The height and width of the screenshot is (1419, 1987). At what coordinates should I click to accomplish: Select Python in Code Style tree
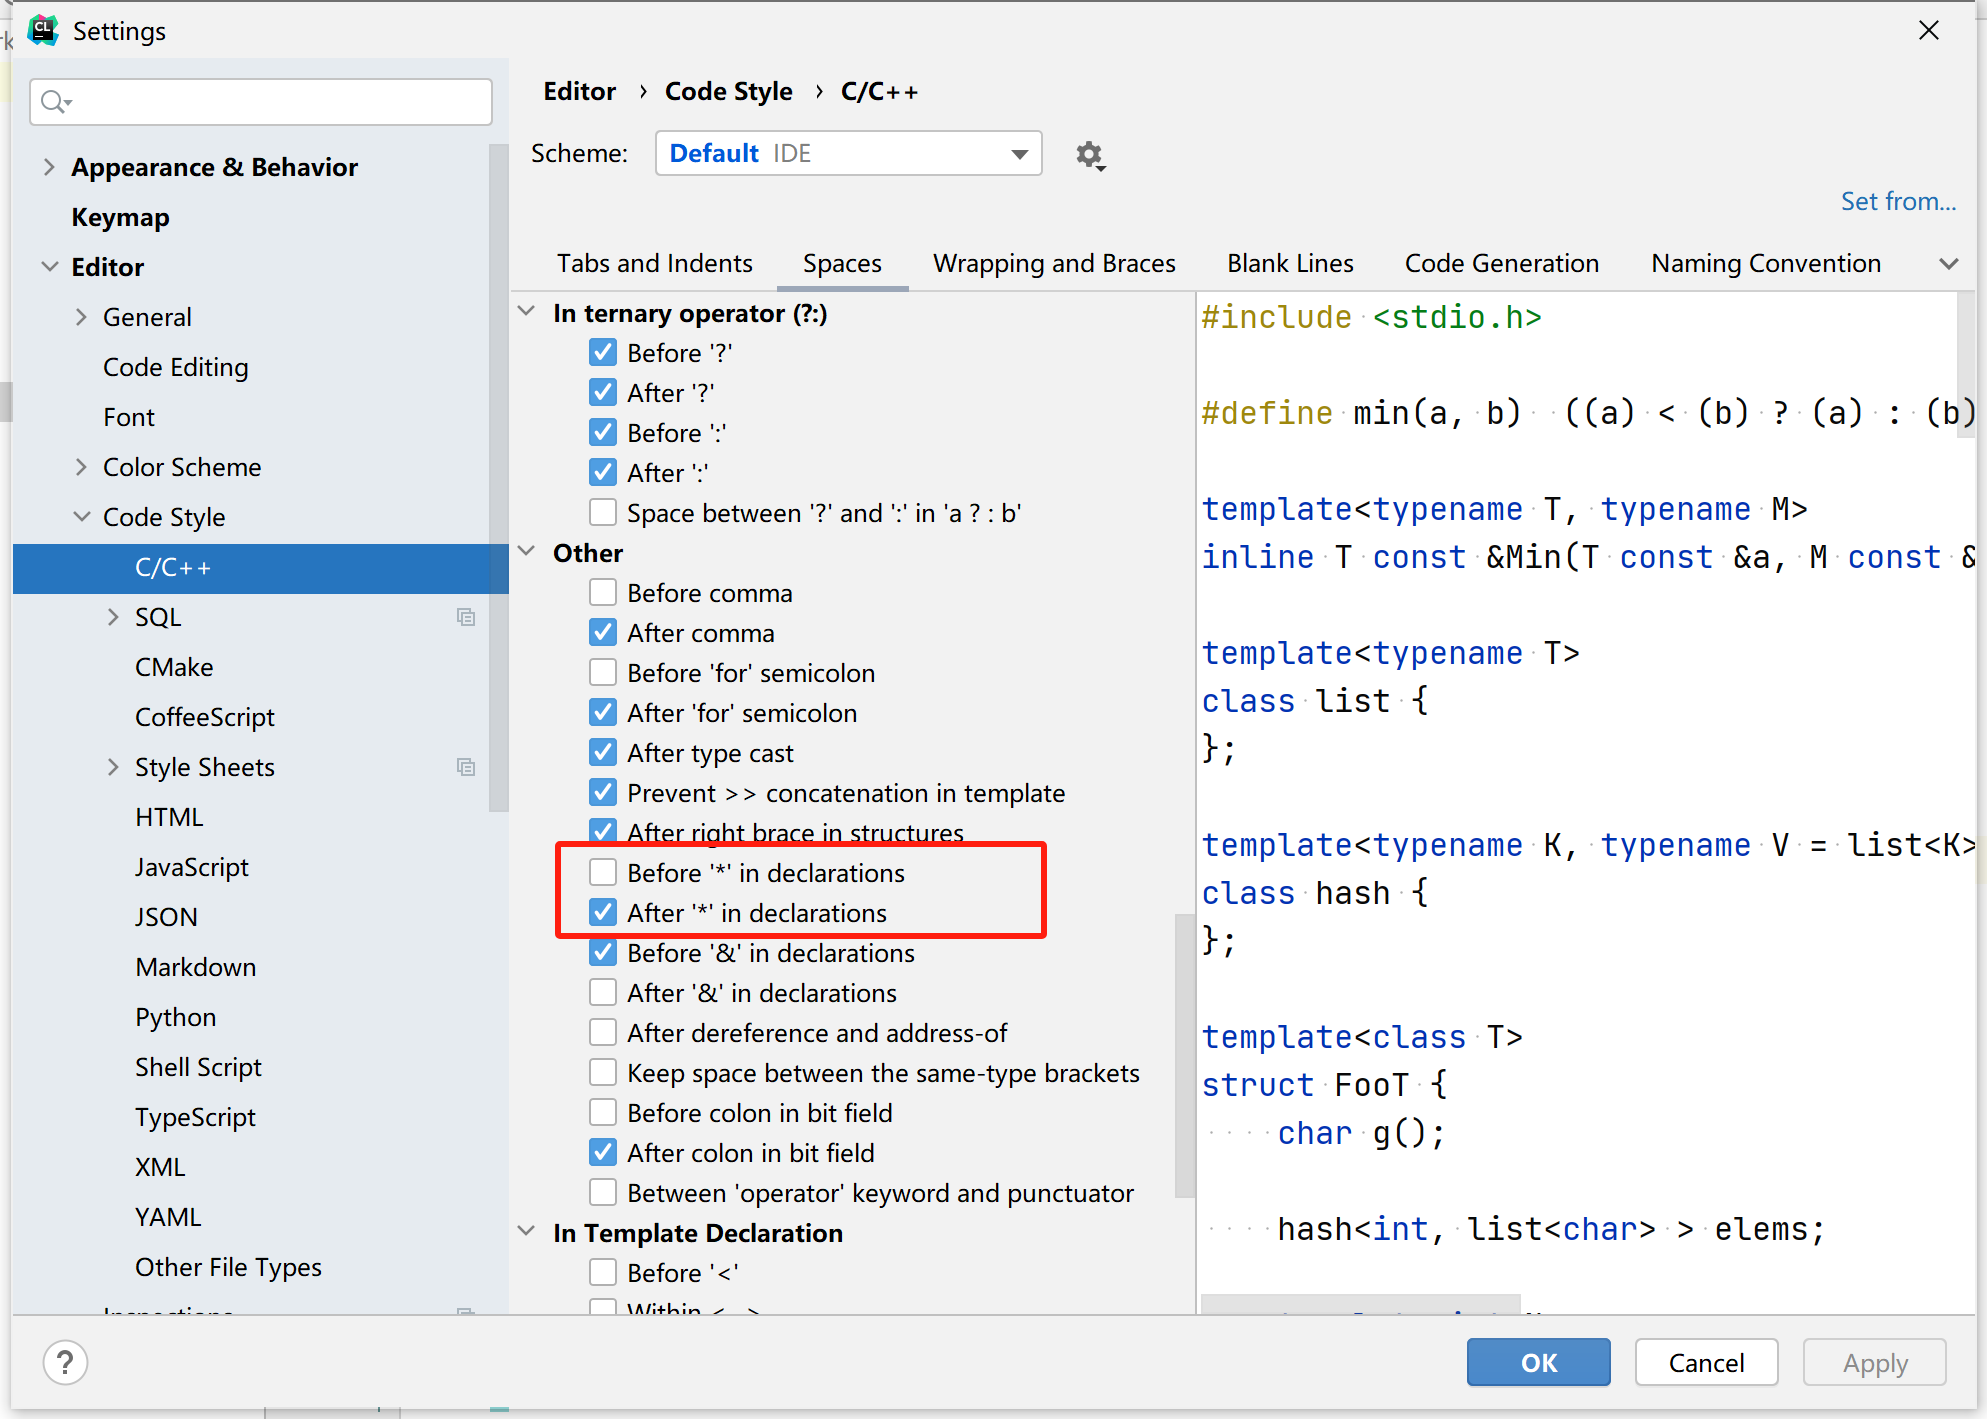176,1017
